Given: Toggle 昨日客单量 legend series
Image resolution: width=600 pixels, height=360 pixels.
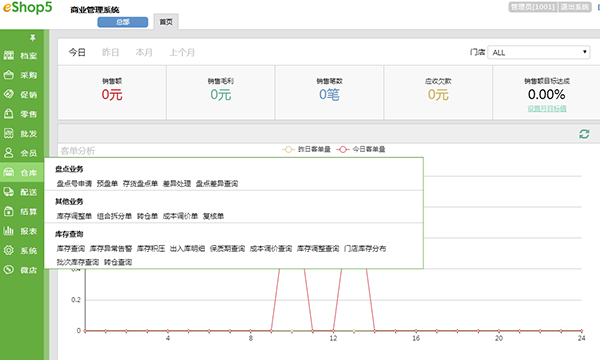Looking at the screenshot, I should point(306,149).
